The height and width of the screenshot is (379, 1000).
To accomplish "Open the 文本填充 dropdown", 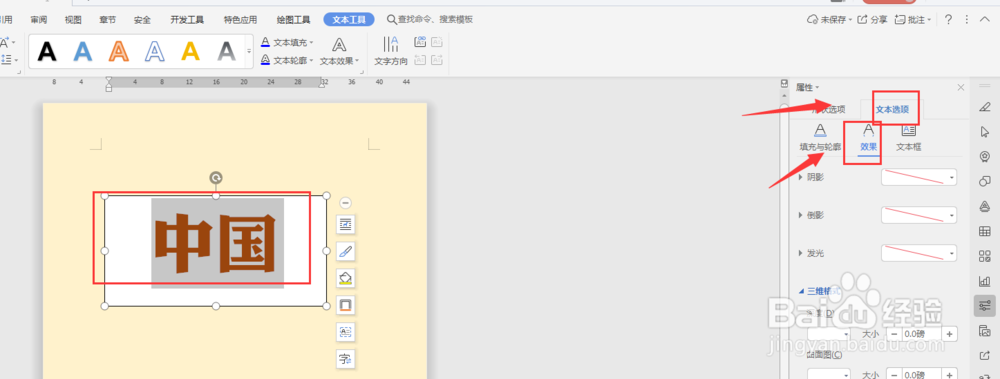I will pyautogui.click(x=287, y=42).
